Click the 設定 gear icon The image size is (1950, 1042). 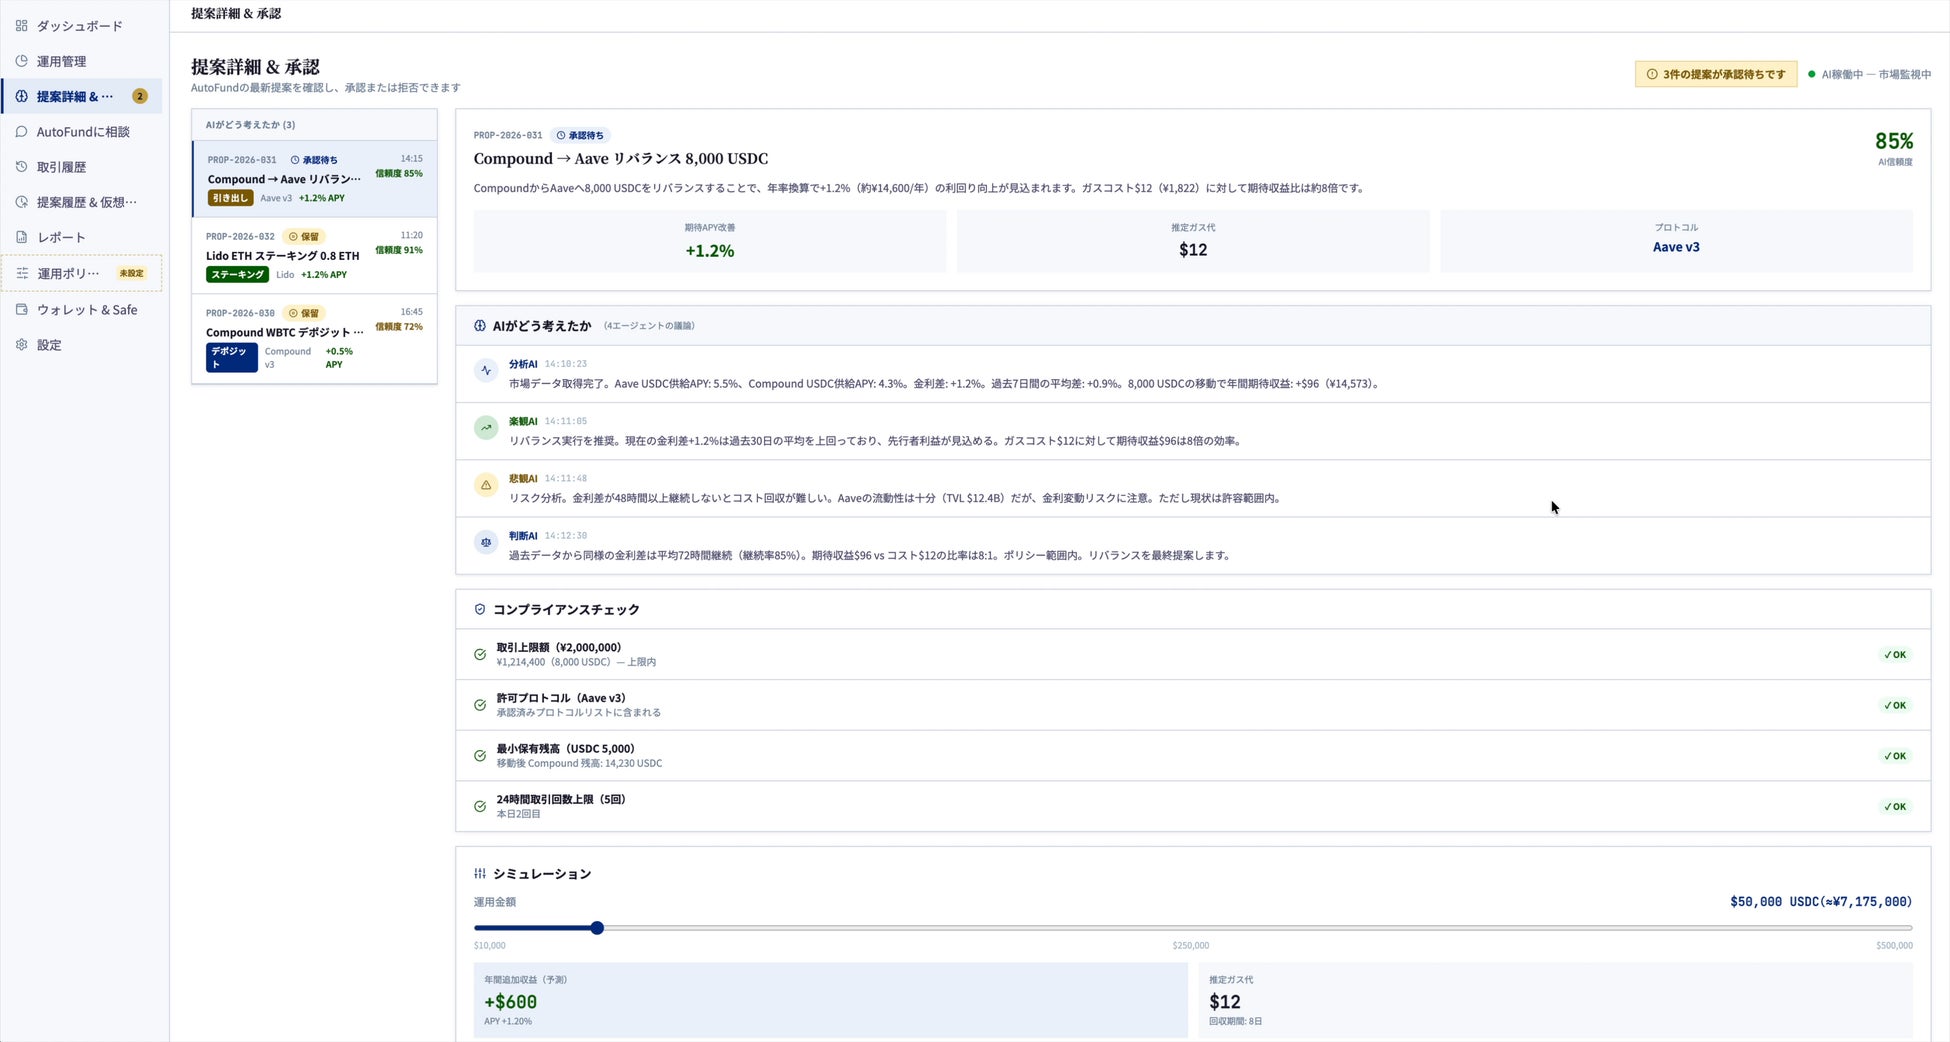21,344
